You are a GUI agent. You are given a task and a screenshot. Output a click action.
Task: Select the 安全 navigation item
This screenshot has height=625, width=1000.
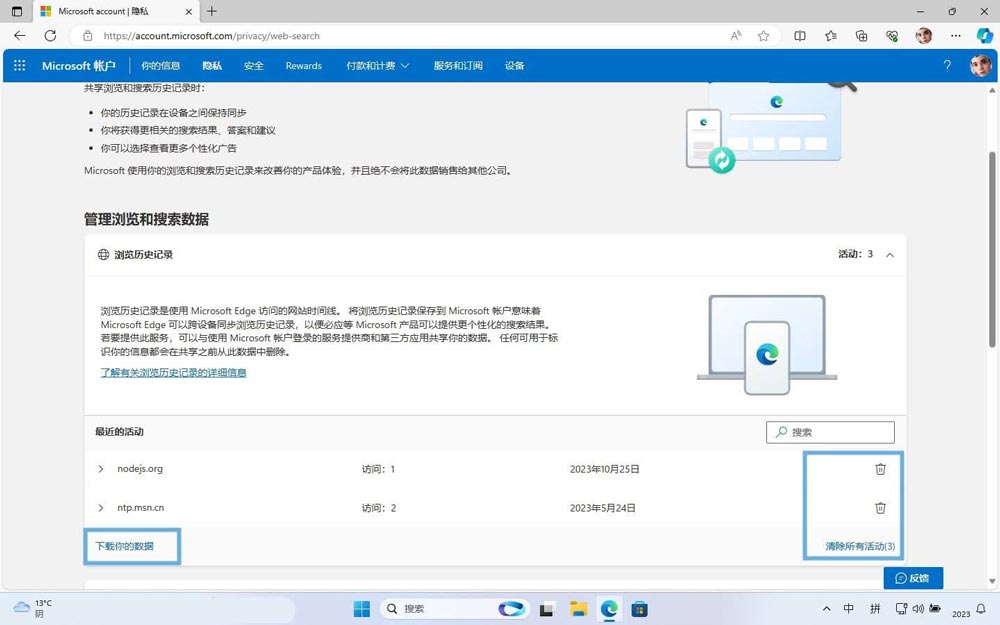pyautogui.click(x=253, y=65)
